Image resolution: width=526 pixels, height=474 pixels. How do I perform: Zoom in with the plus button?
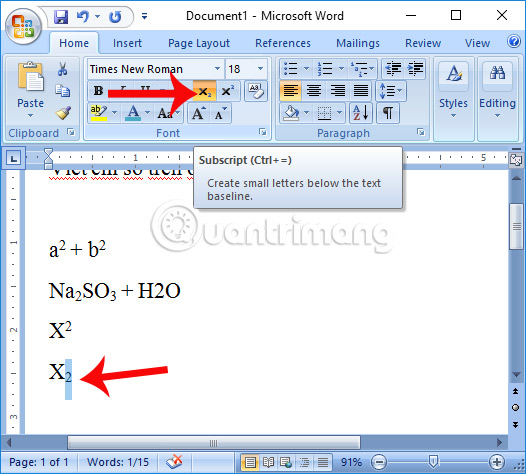[496, 463]
